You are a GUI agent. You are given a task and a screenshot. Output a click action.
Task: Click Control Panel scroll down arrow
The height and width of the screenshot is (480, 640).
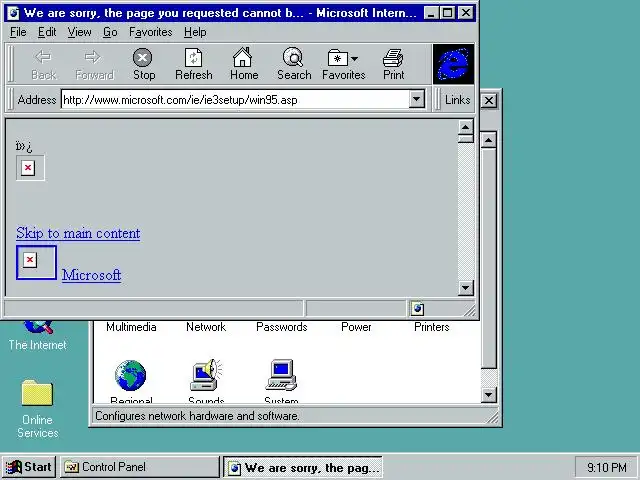[x=489, y=394]
